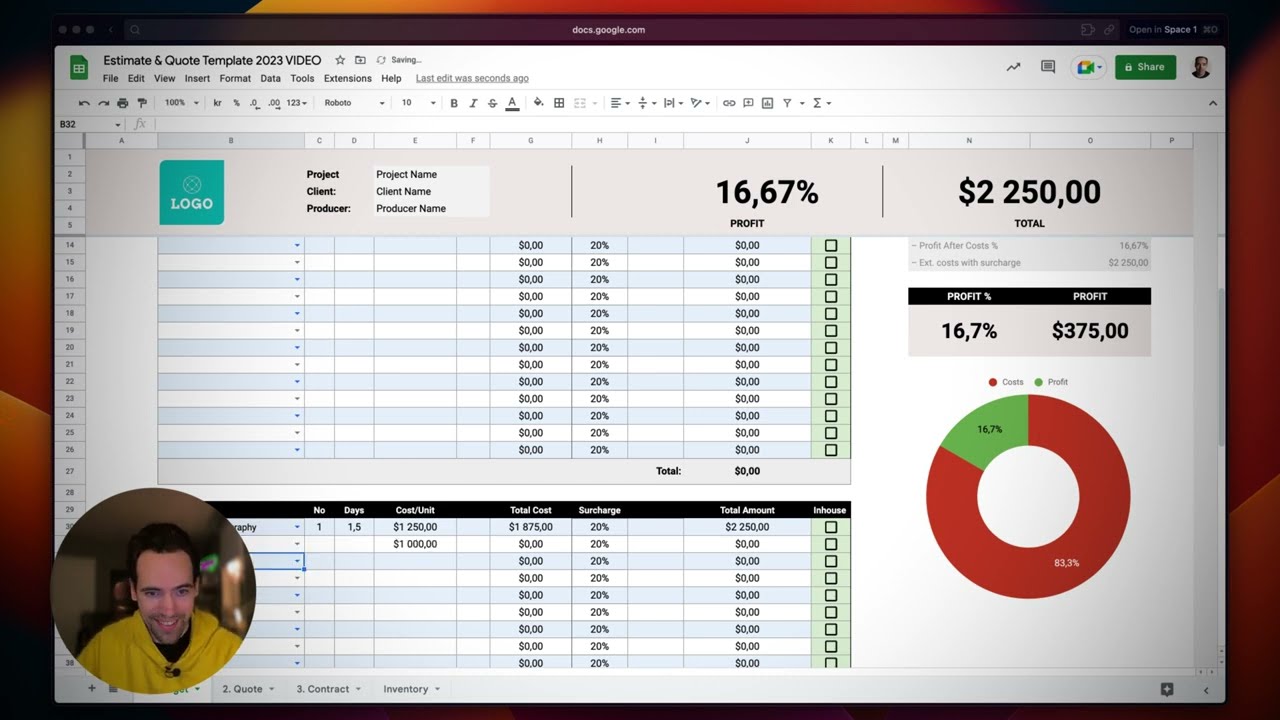The image size is (1280, 720).
Task: Open the borders tool
Action: tap(559, 103)
